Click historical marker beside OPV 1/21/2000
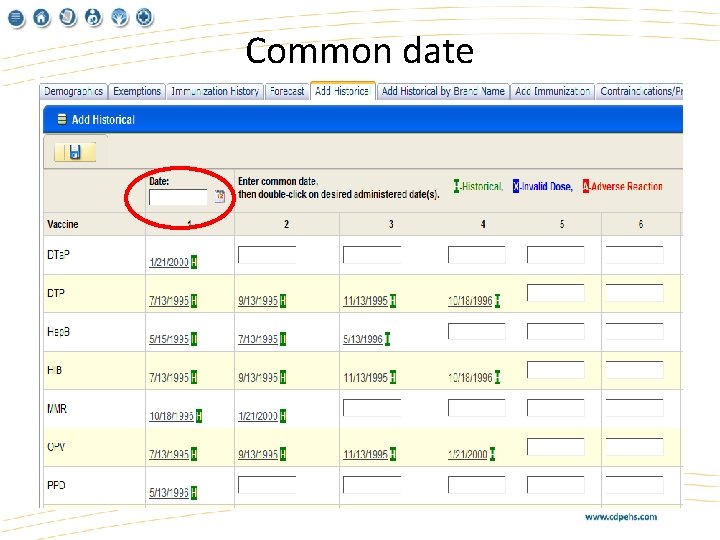 492,454
